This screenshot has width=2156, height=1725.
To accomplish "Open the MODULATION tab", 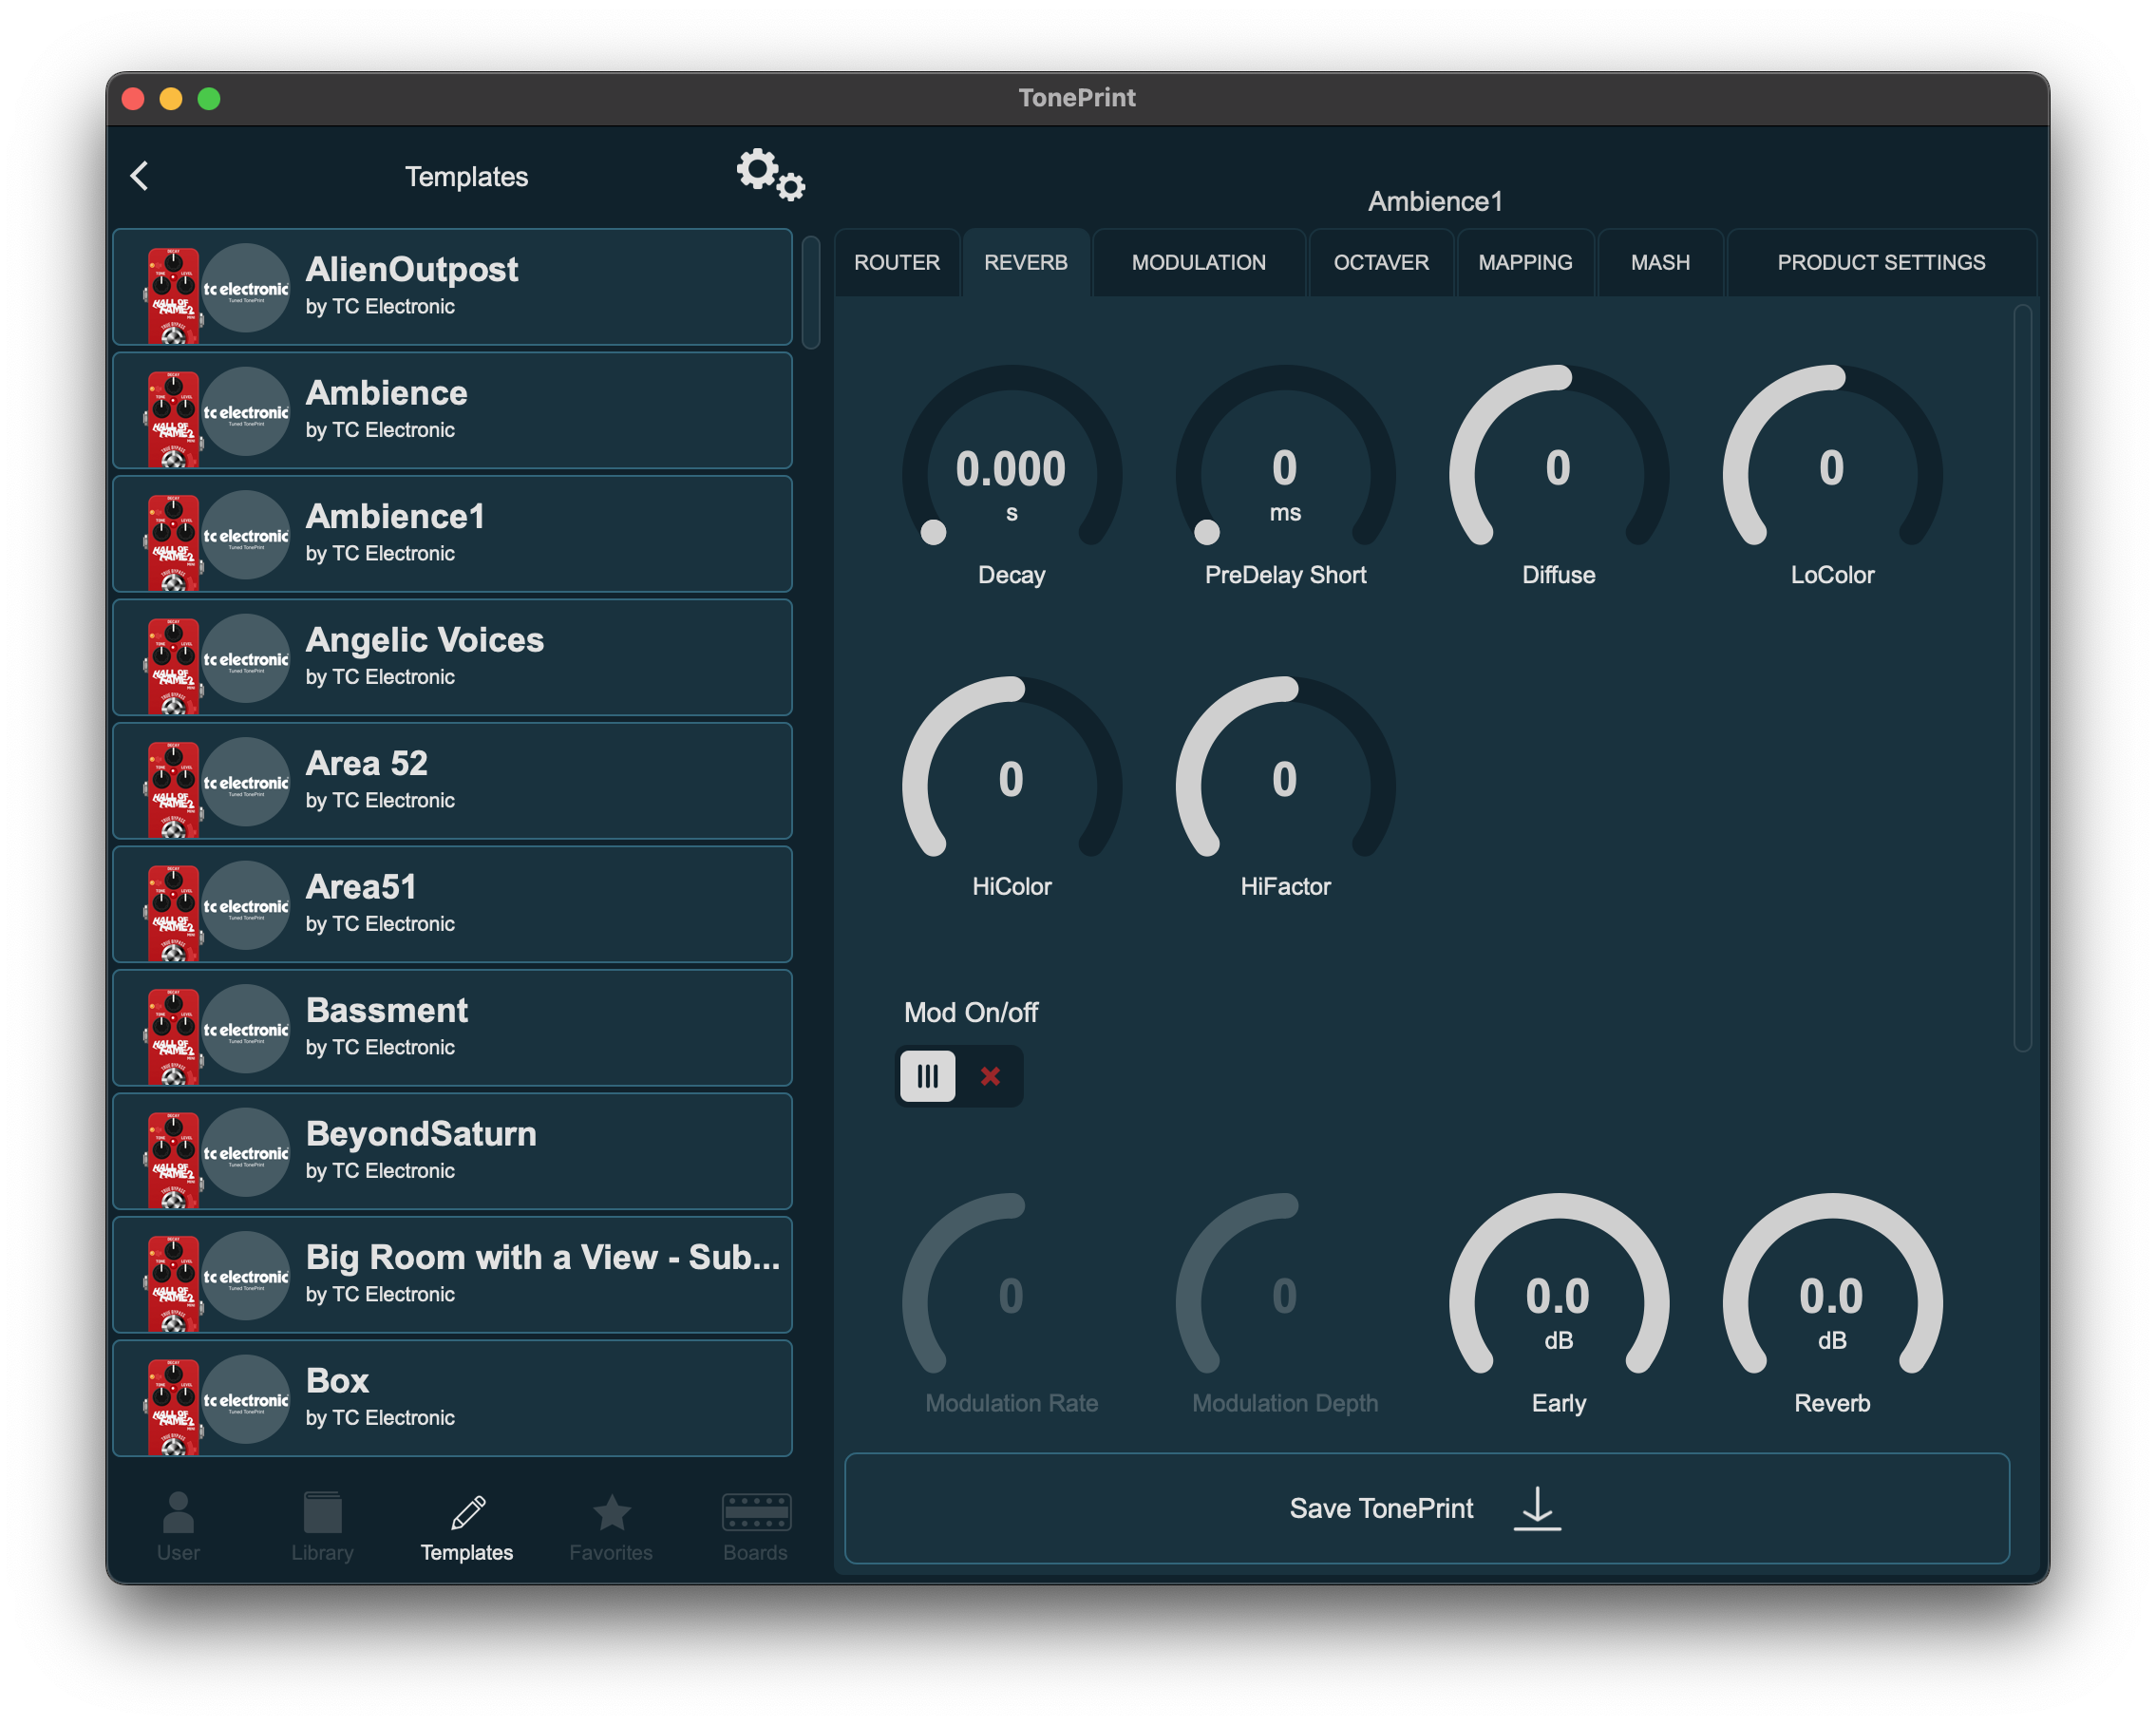I will 1199,262.
